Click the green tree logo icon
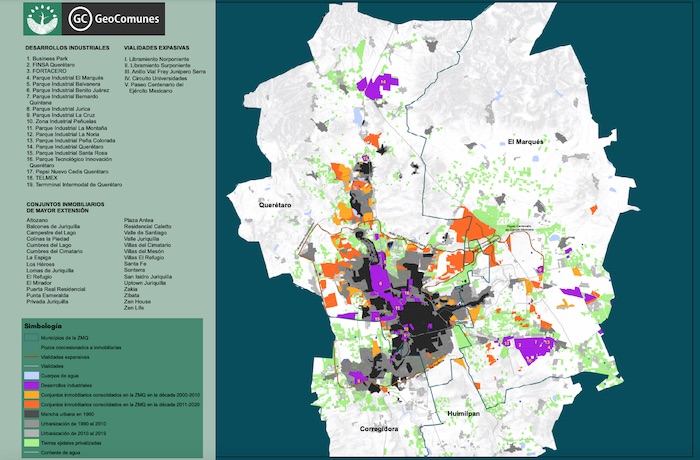Screen dimensions: 700x460 (43, 18)
